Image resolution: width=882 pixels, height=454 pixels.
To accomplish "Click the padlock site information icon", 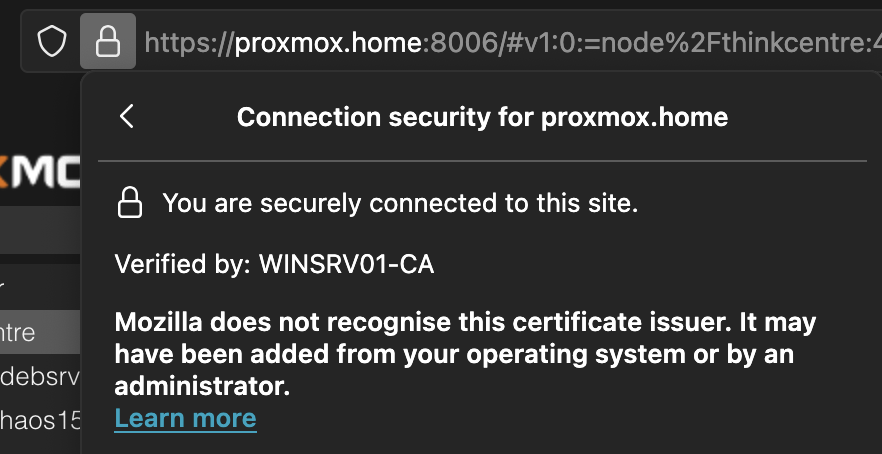I will click(108, 41).
